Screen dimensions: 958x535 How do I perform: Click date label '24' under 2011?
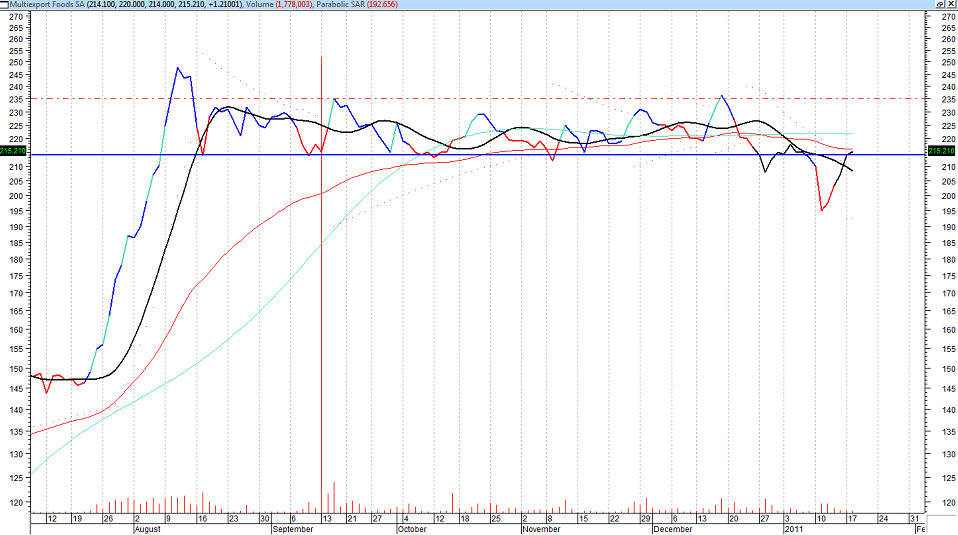(883, 519)
